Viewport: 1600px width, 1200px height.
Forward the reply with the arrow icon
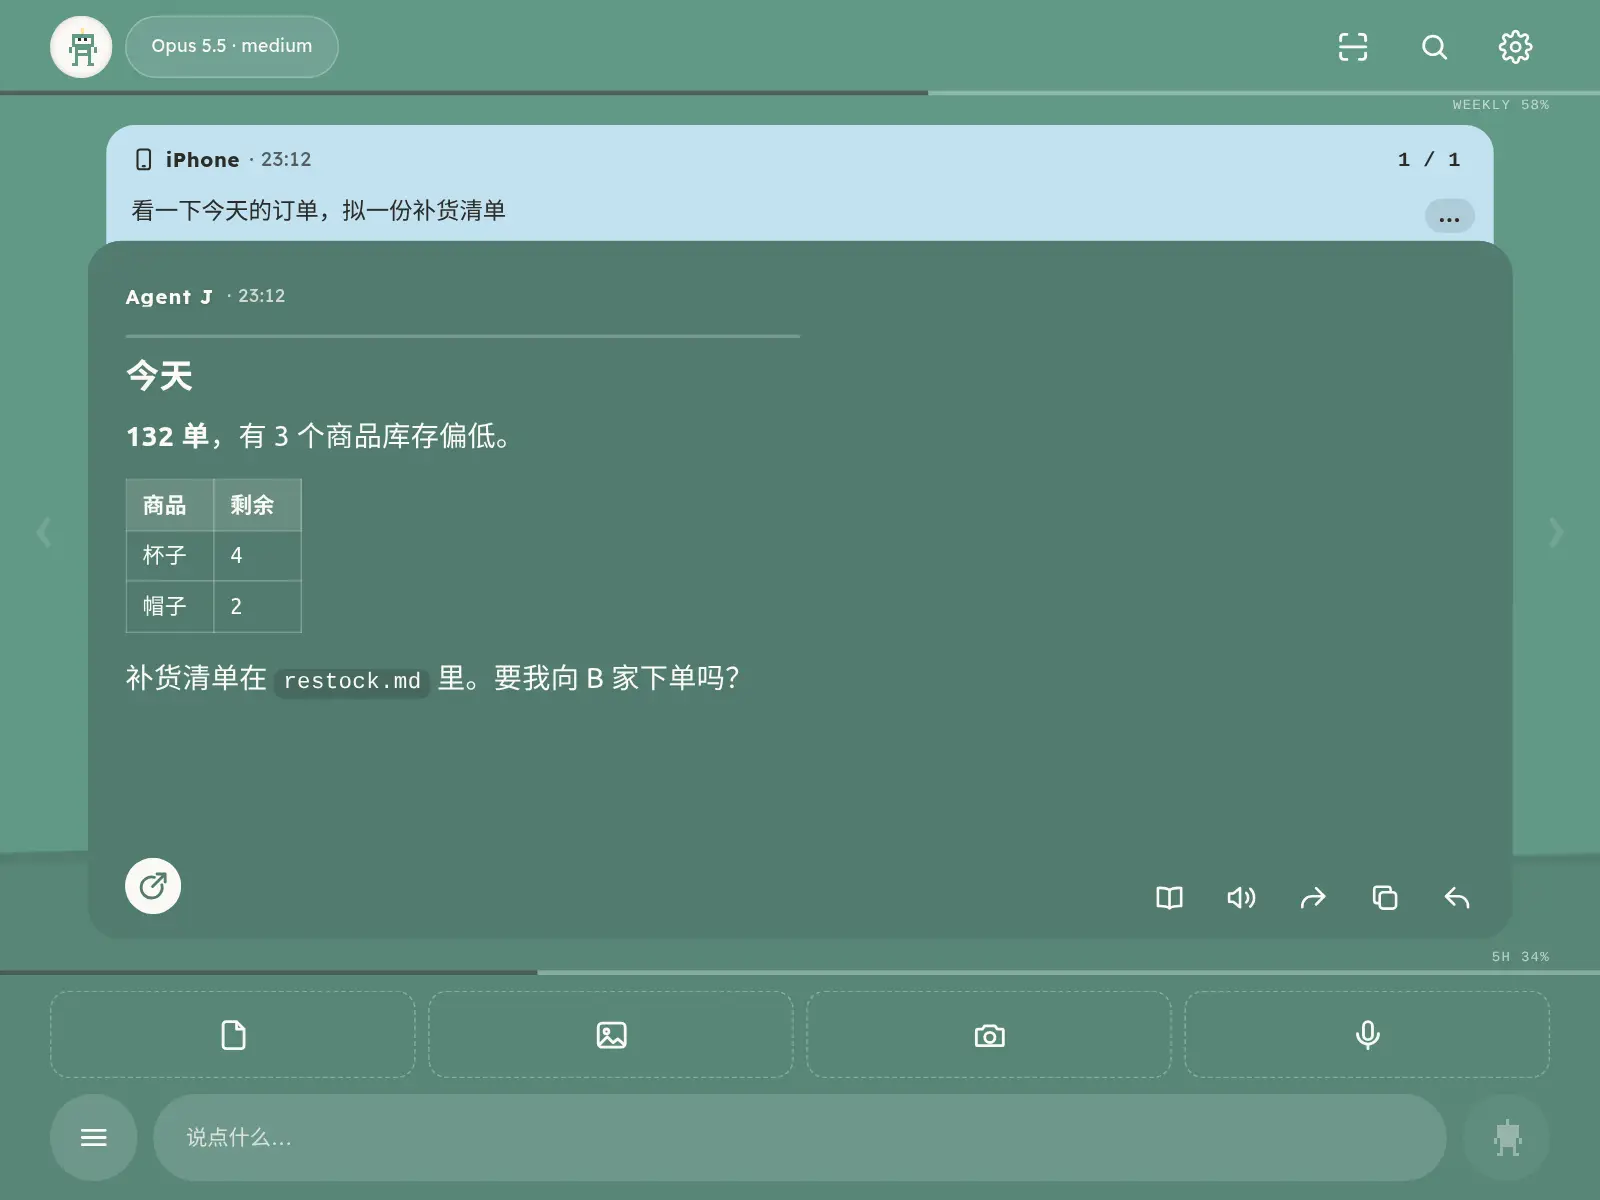point(1313,898)
